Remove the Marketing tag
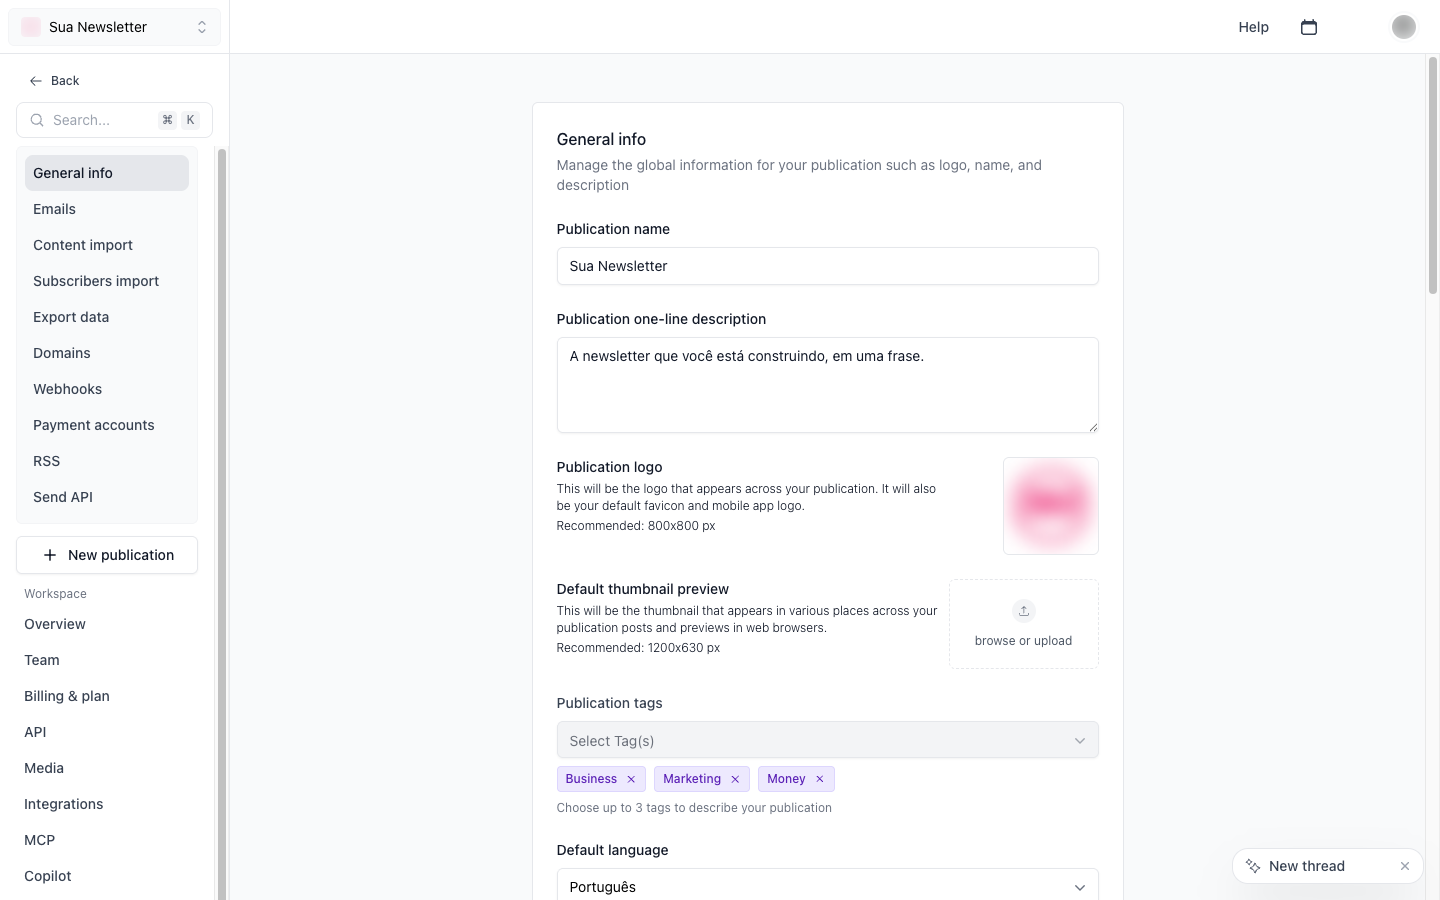 click(x=735, y=779)
